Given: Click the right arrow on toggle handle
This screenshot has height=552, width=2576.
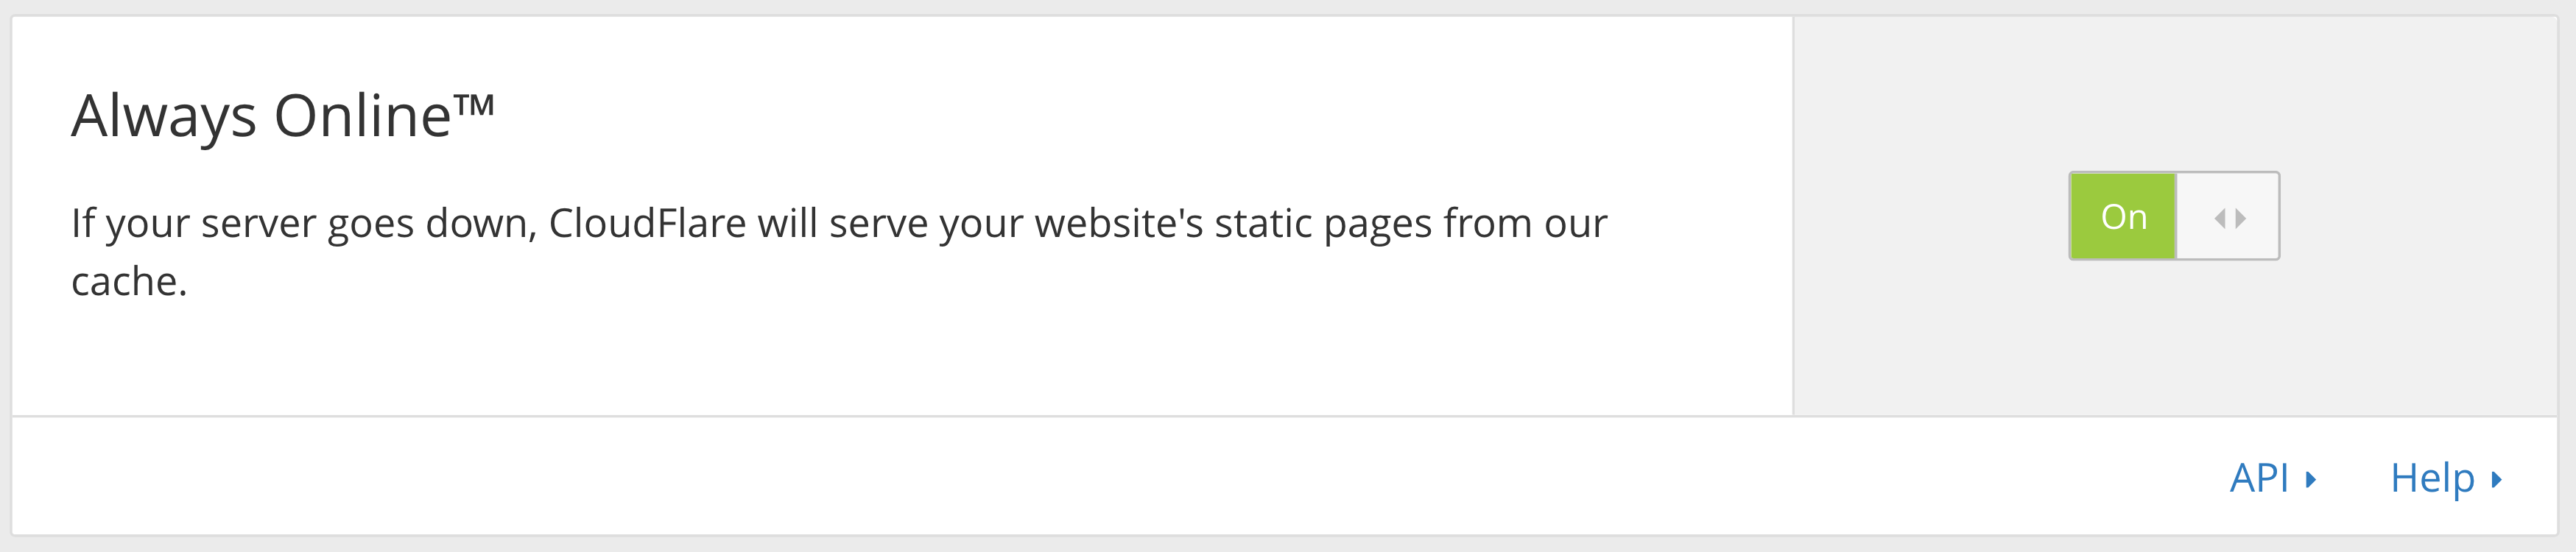Looking at the screenshot, I should coord(2241,218).
